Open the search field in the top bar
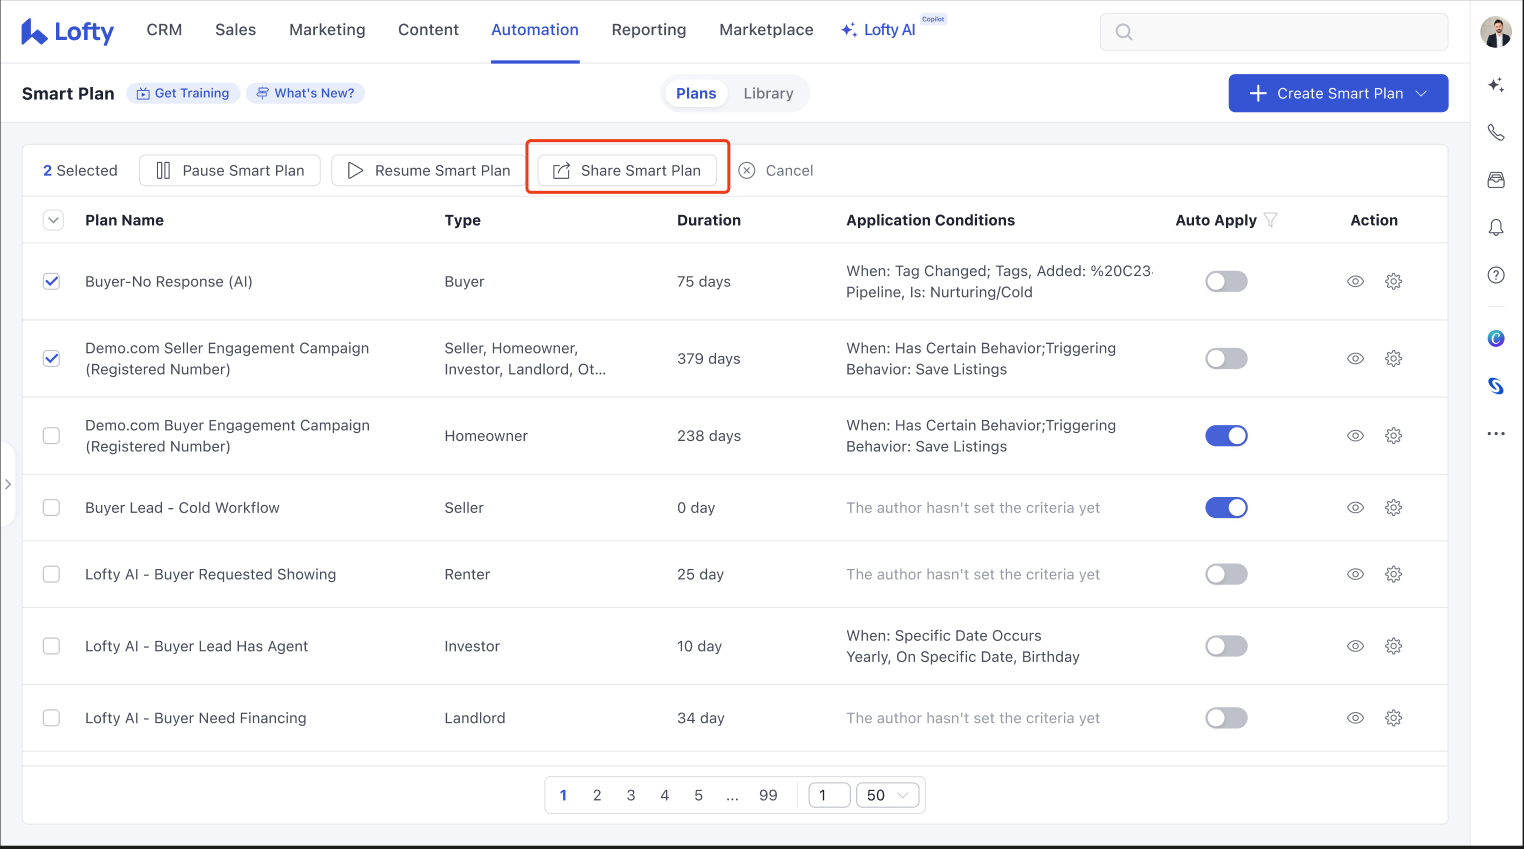 tap(1274, 31)
